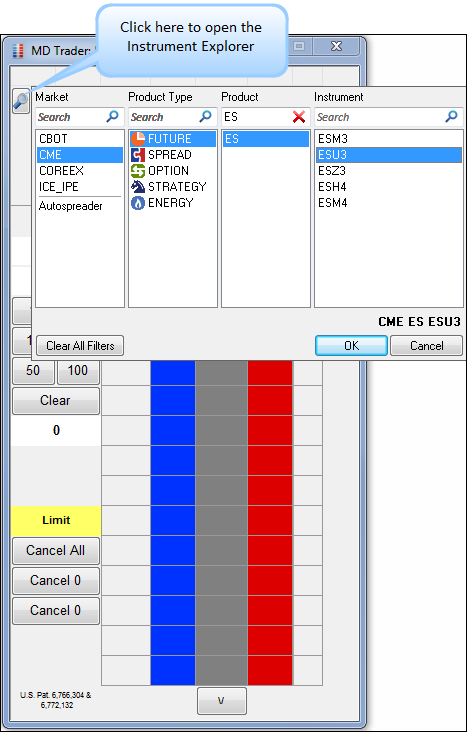Toggle the yellow Limit order type
Viewport: 467px width, 732px height.
point(56,521)
